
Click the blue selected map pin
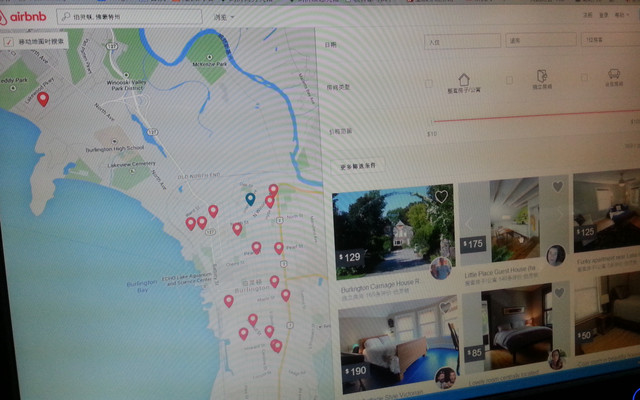(x=250, y=199)
